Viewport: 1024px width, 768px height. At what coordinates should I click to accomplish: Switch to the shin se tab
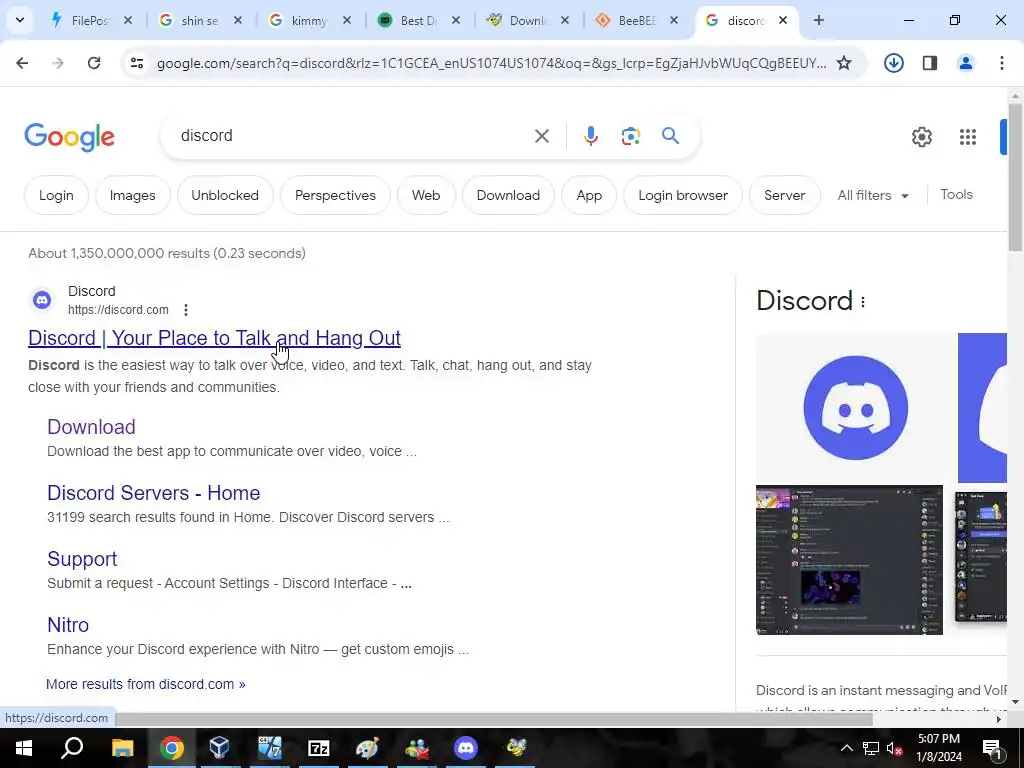[201, 20]
